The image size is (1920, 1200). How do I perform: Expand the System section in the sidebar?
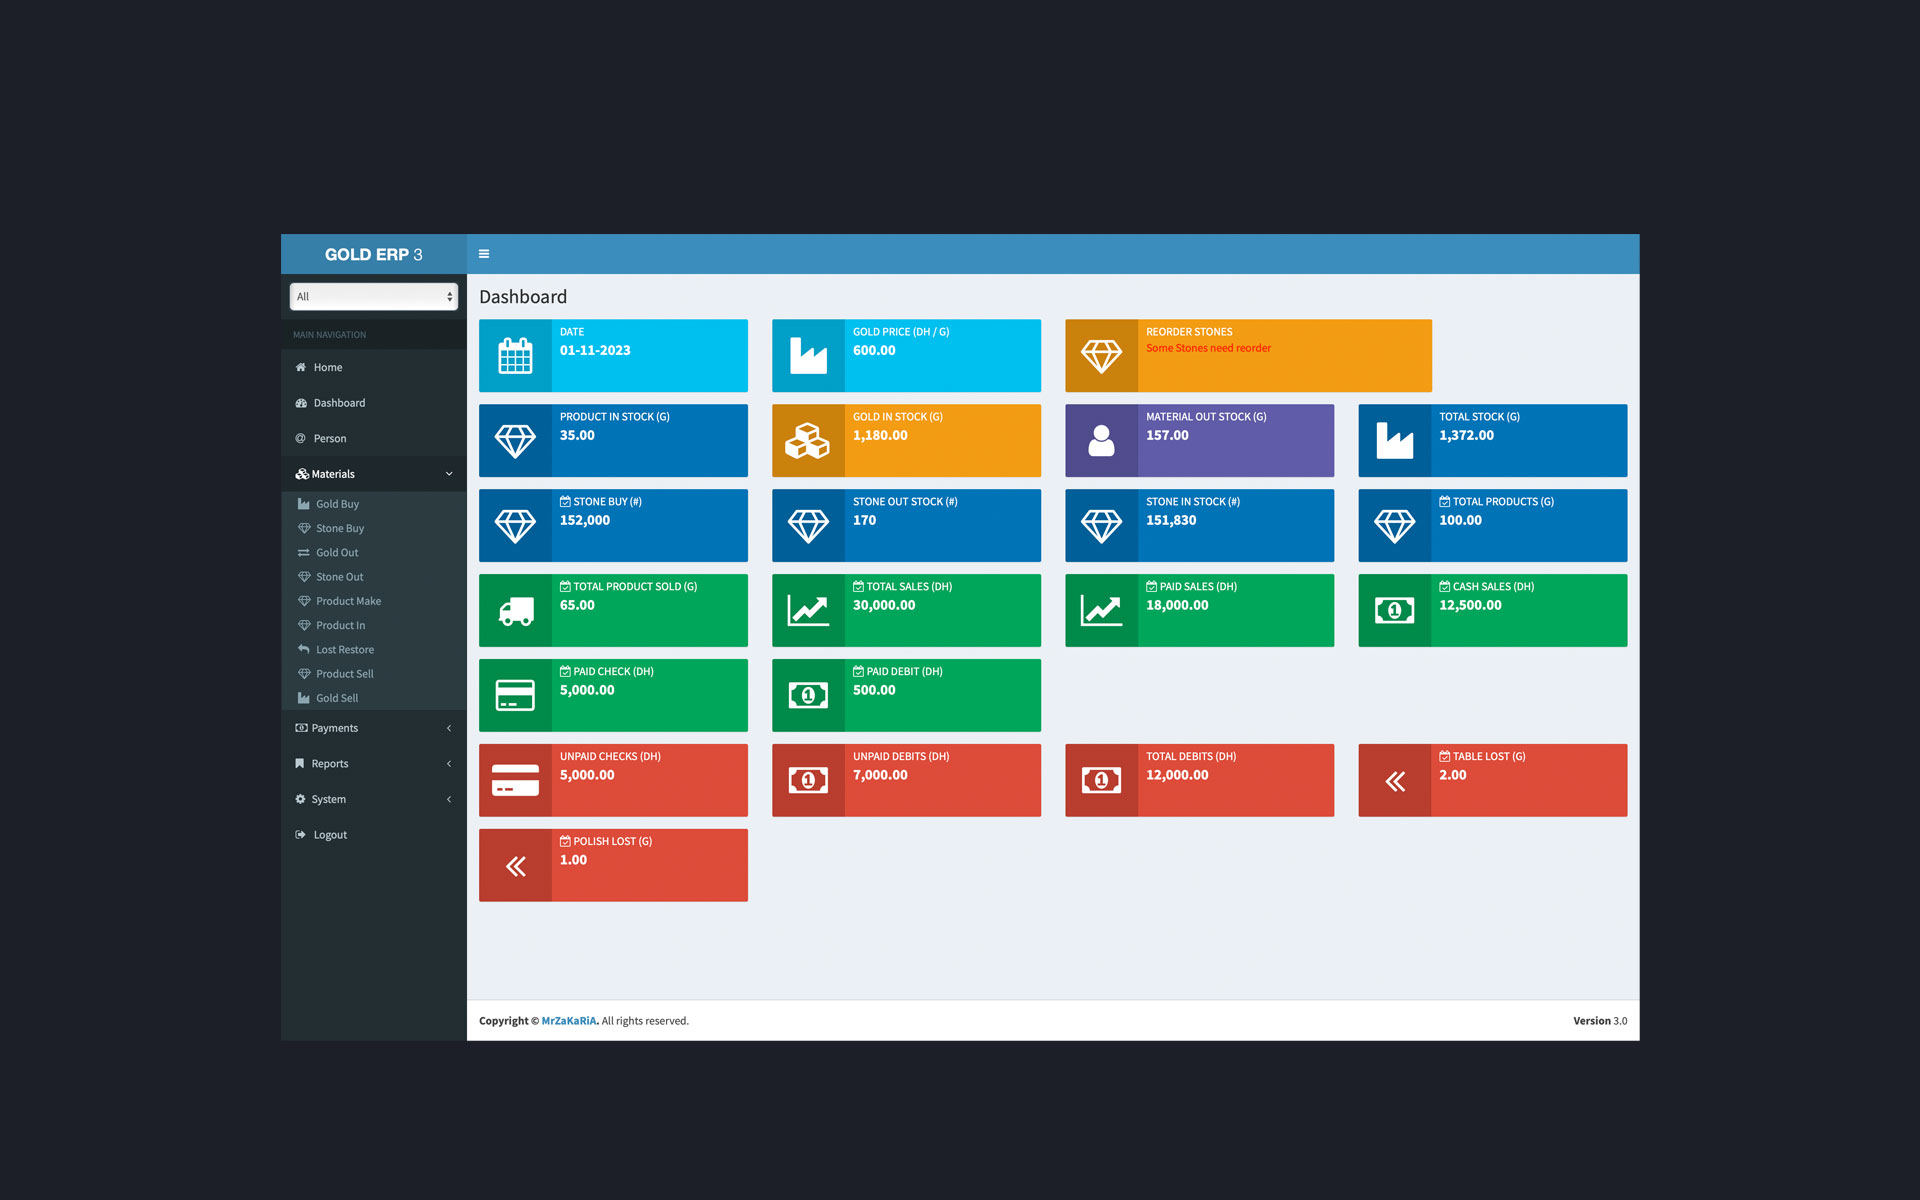click(x=373, y=798)
